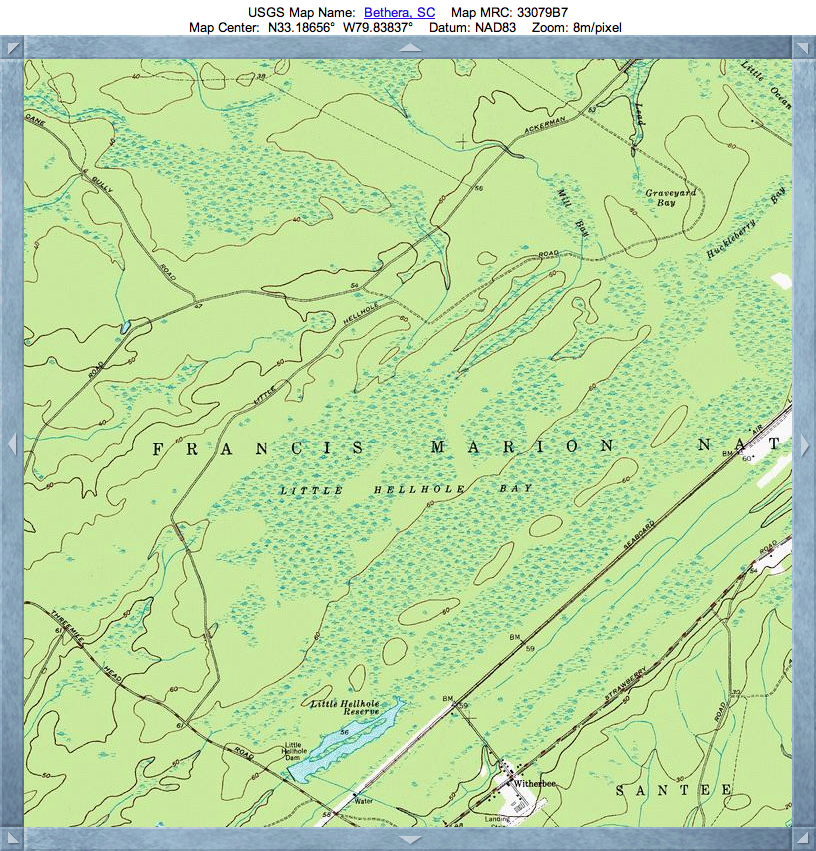The image size is (816, 851).
Task: Pan the map east with the right arrow
Action: 806,444
